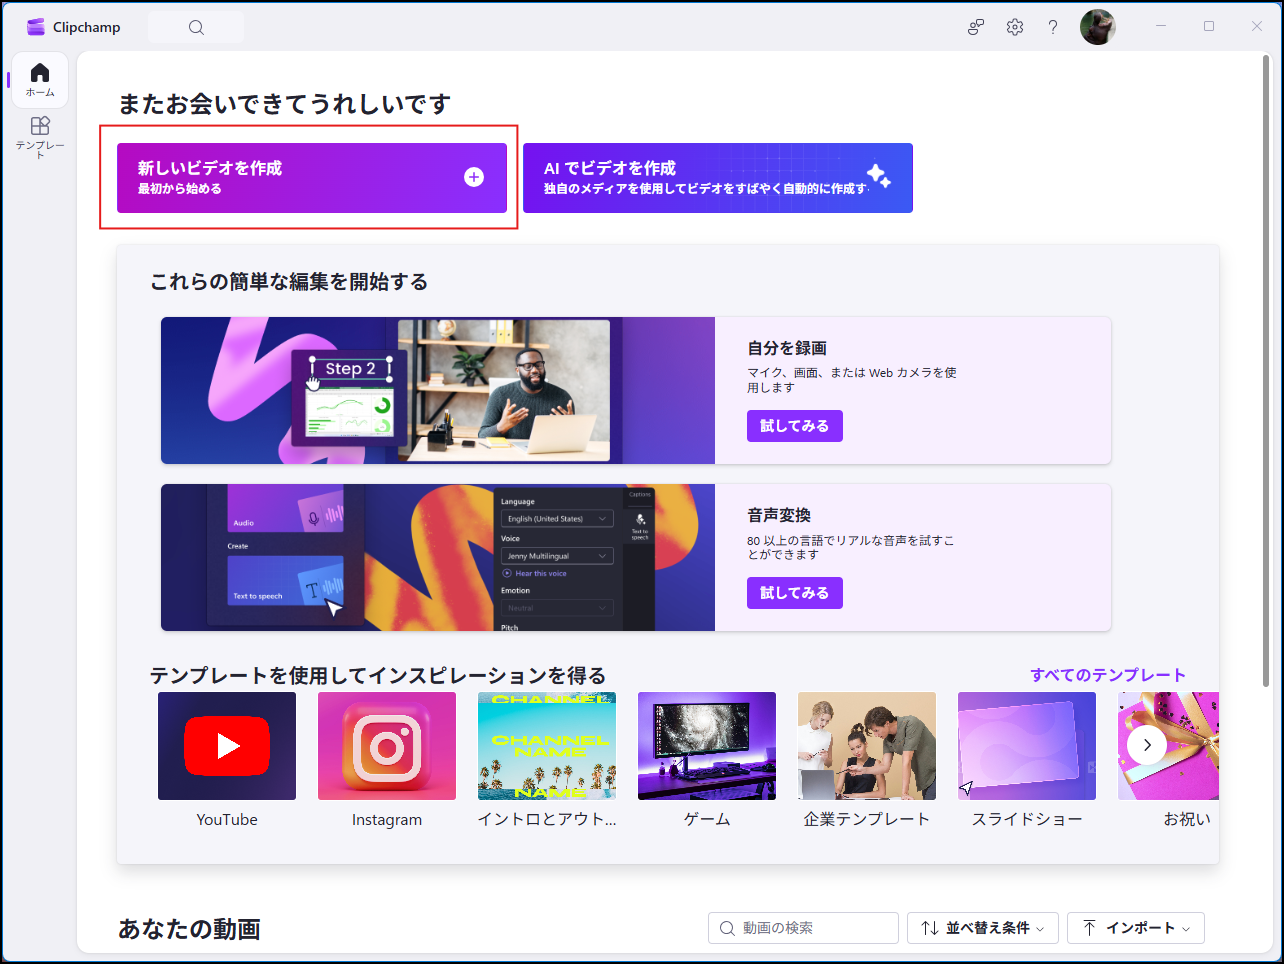The width and height of the screenshot is (1284, 964).
Task: Click the 動画の検索 search field
Action: tap(803, 928)
